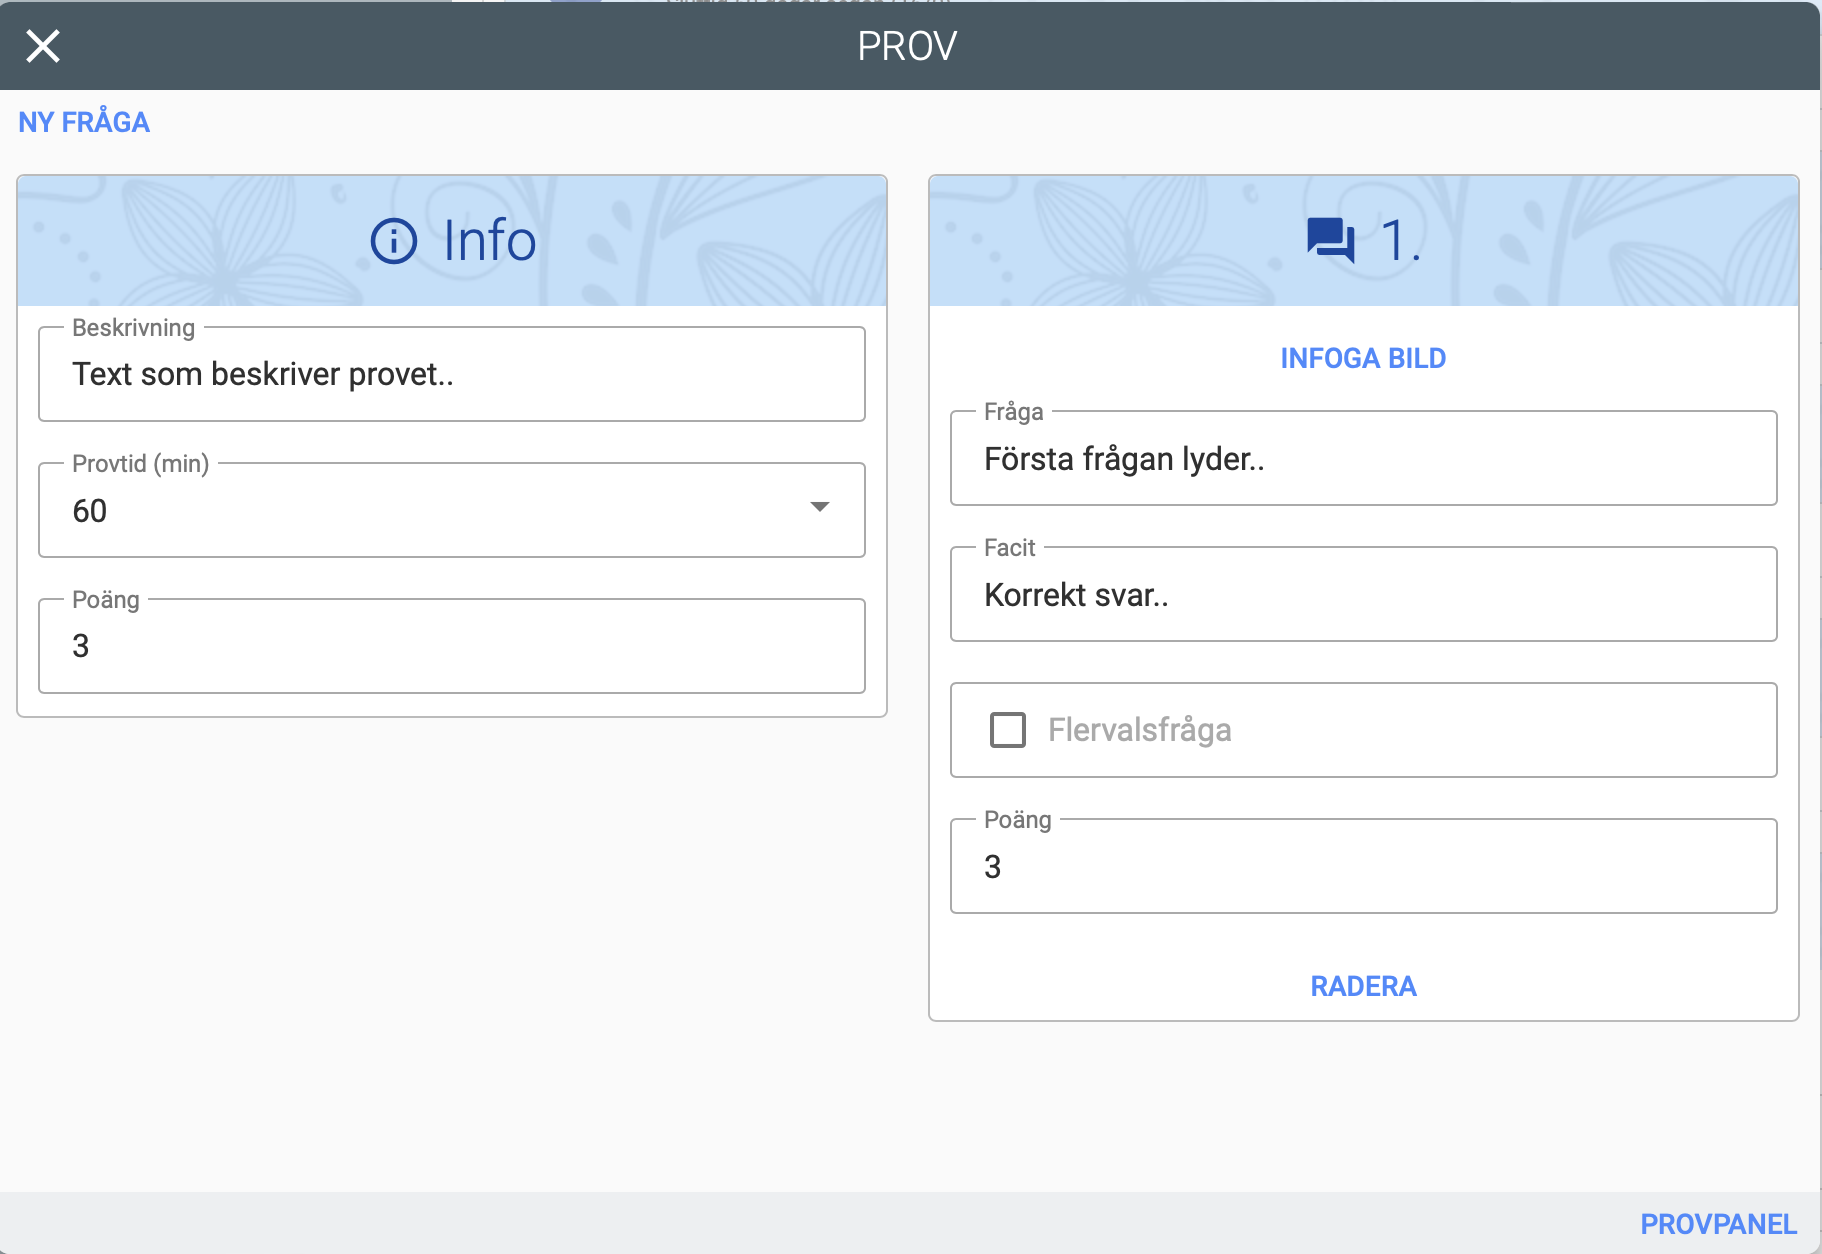Click the NY FRÅGA button

(84, 122)
